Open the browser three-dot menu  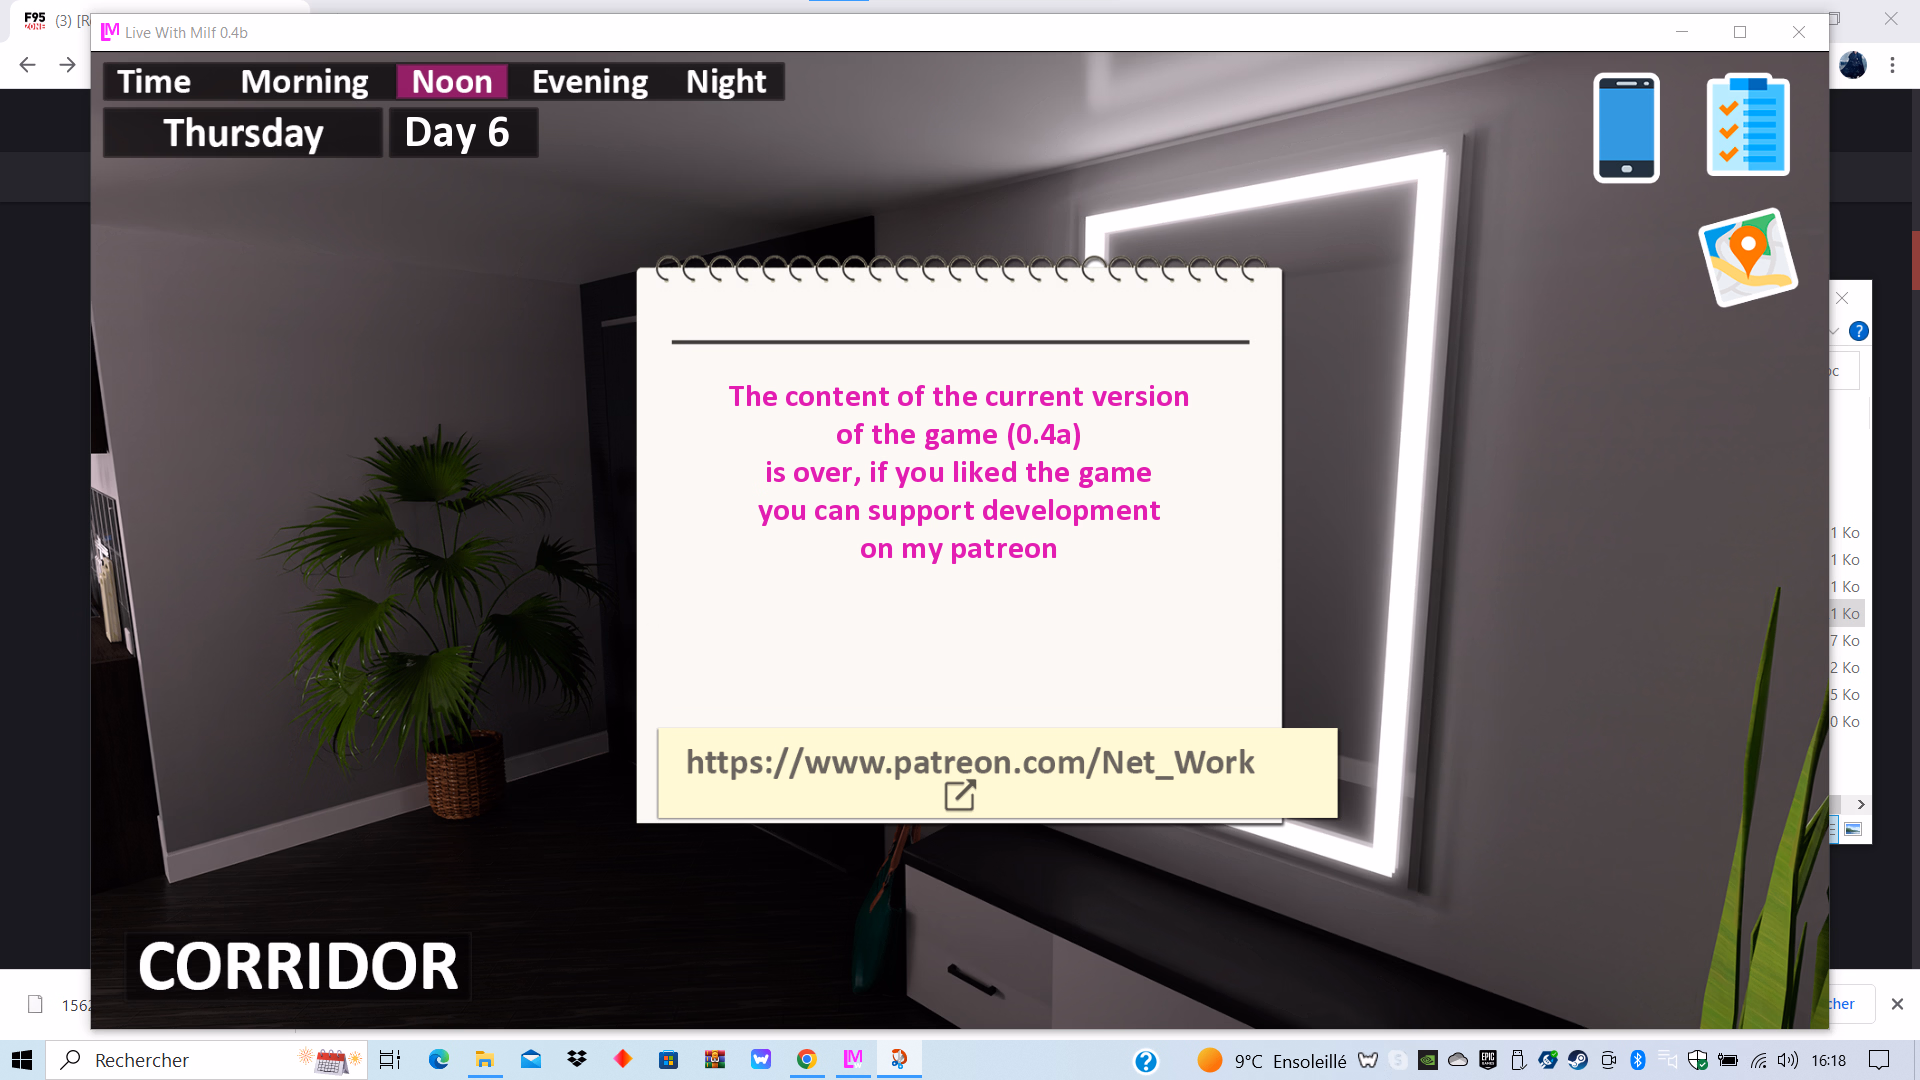coord(1892,65)
